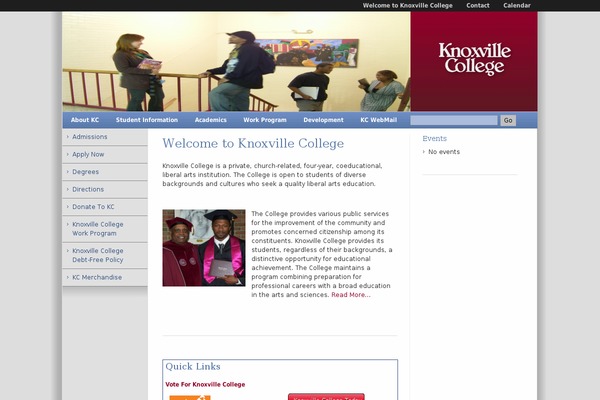Select Apply Now in the sidebar
The image size is (600, 400).
tap(88, 154)
